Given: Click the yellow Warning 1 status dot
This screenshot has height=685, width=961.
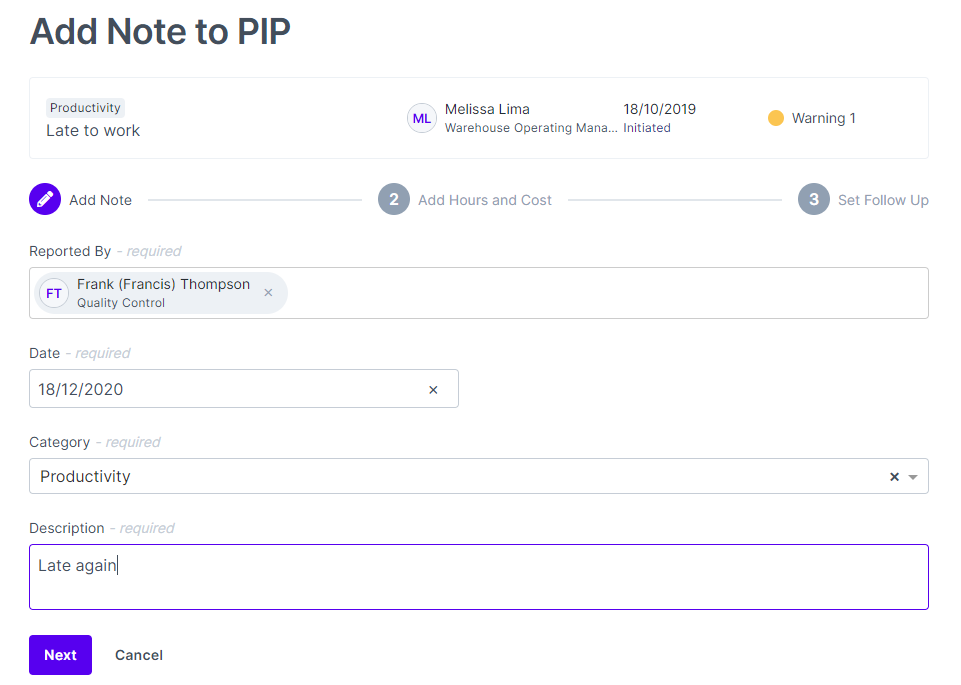Looking at the screenshot, I should [776, 118].
